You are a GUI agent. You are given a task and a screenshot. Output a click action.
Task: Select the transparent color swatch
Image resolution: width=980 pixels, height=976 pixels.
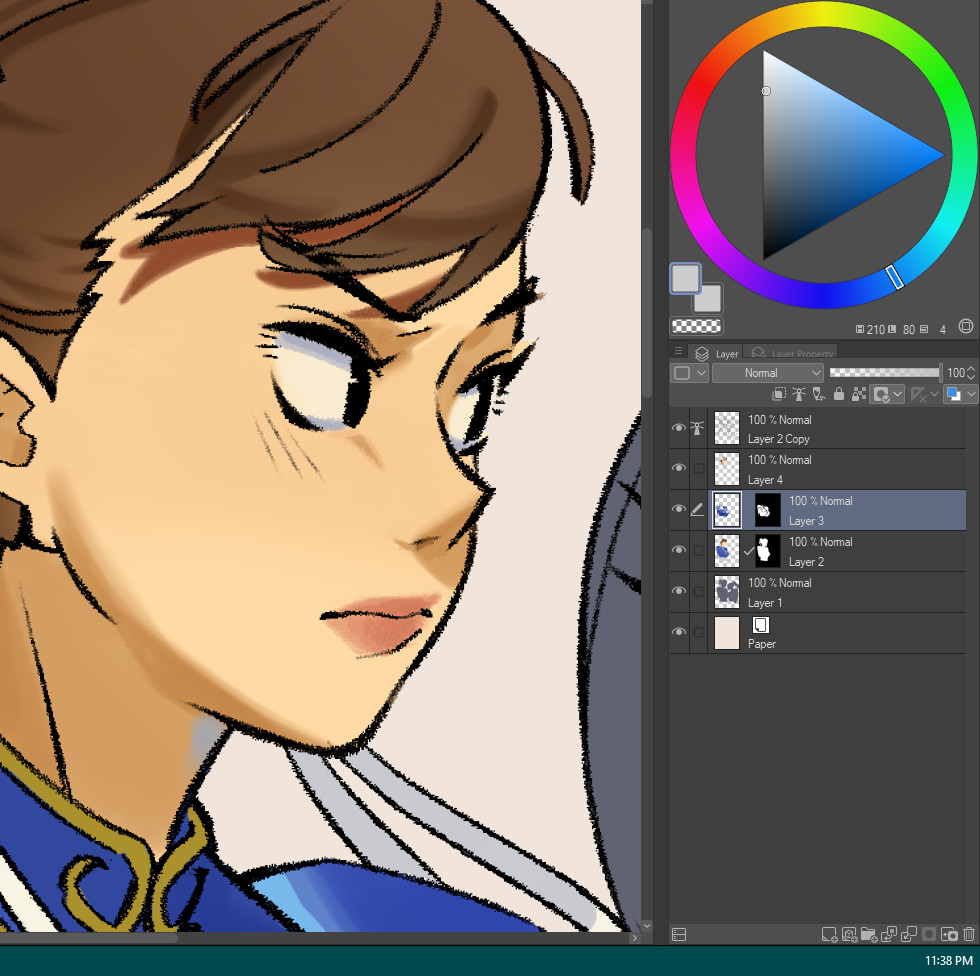(696, 326)
